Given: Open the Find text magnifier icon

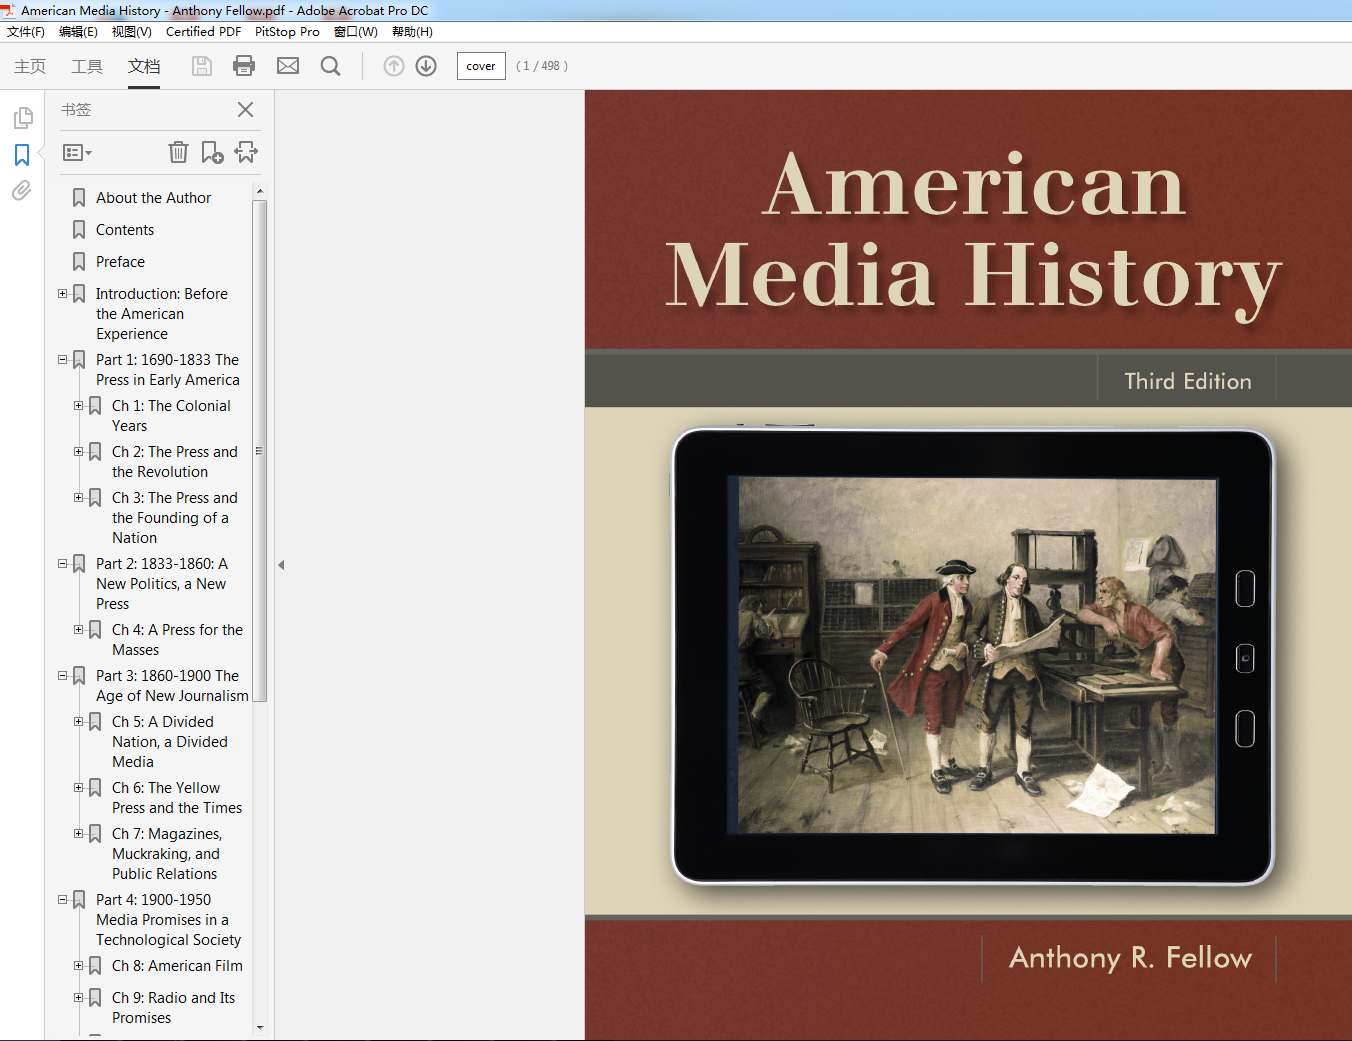Looking at the screenshot, I should click(330, 66).
